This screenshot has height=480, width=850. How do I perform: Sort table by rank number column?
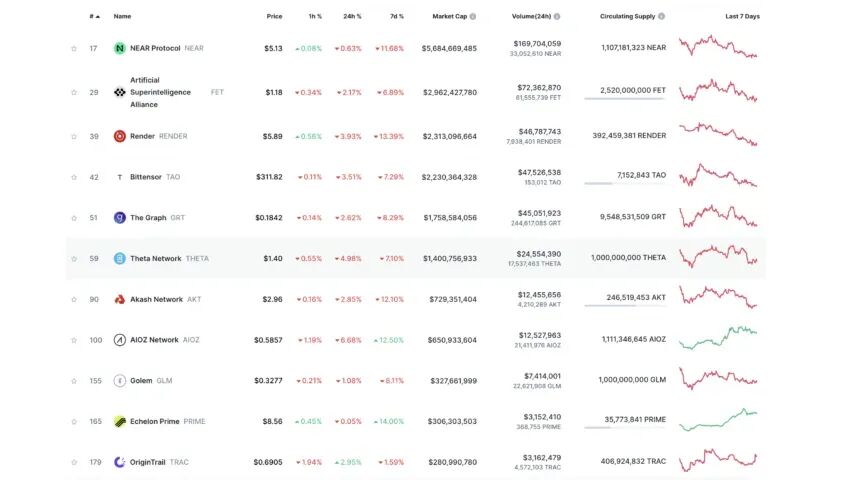tap(93, 16)
